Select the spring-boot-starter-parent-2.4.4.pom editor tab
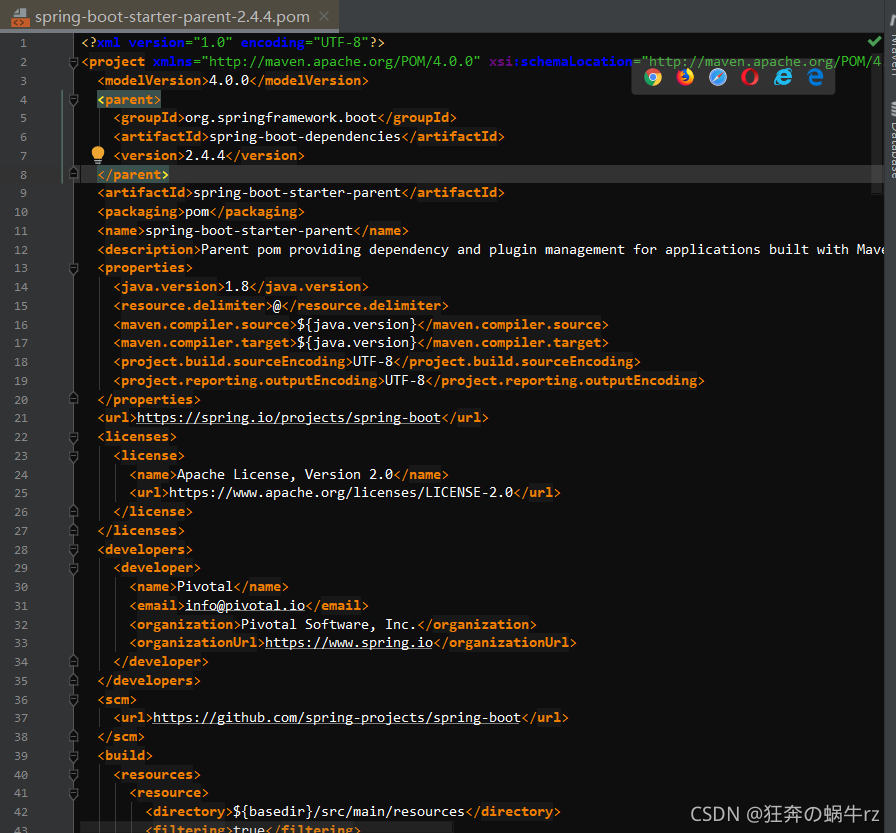This screenshot has height=833, width=896. click(170, 16)
